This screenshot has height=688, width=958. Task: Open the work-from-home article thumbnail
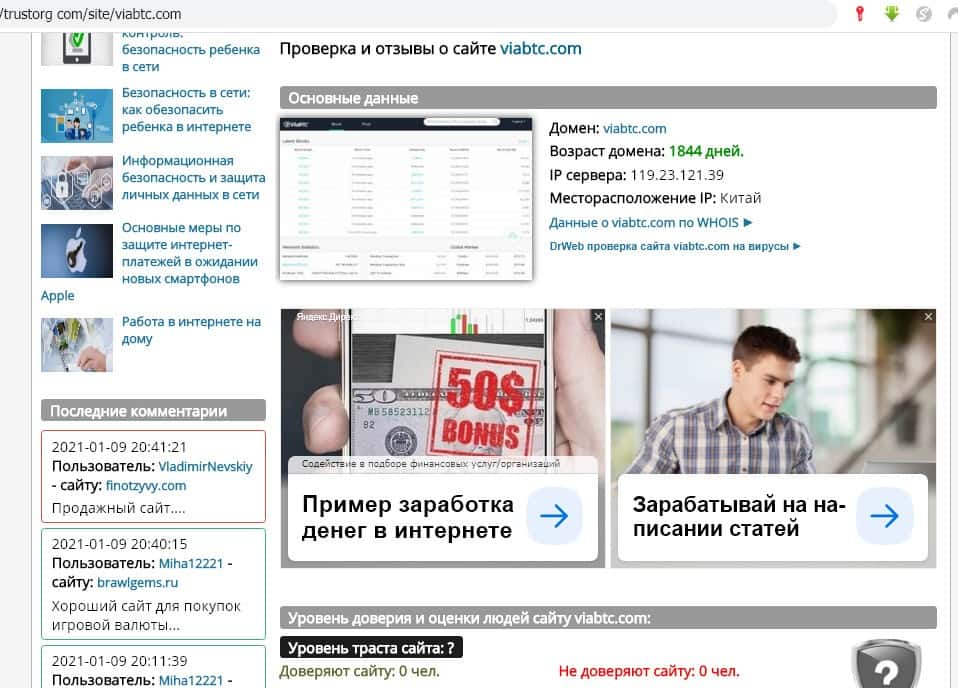click(x=77, y=345)
